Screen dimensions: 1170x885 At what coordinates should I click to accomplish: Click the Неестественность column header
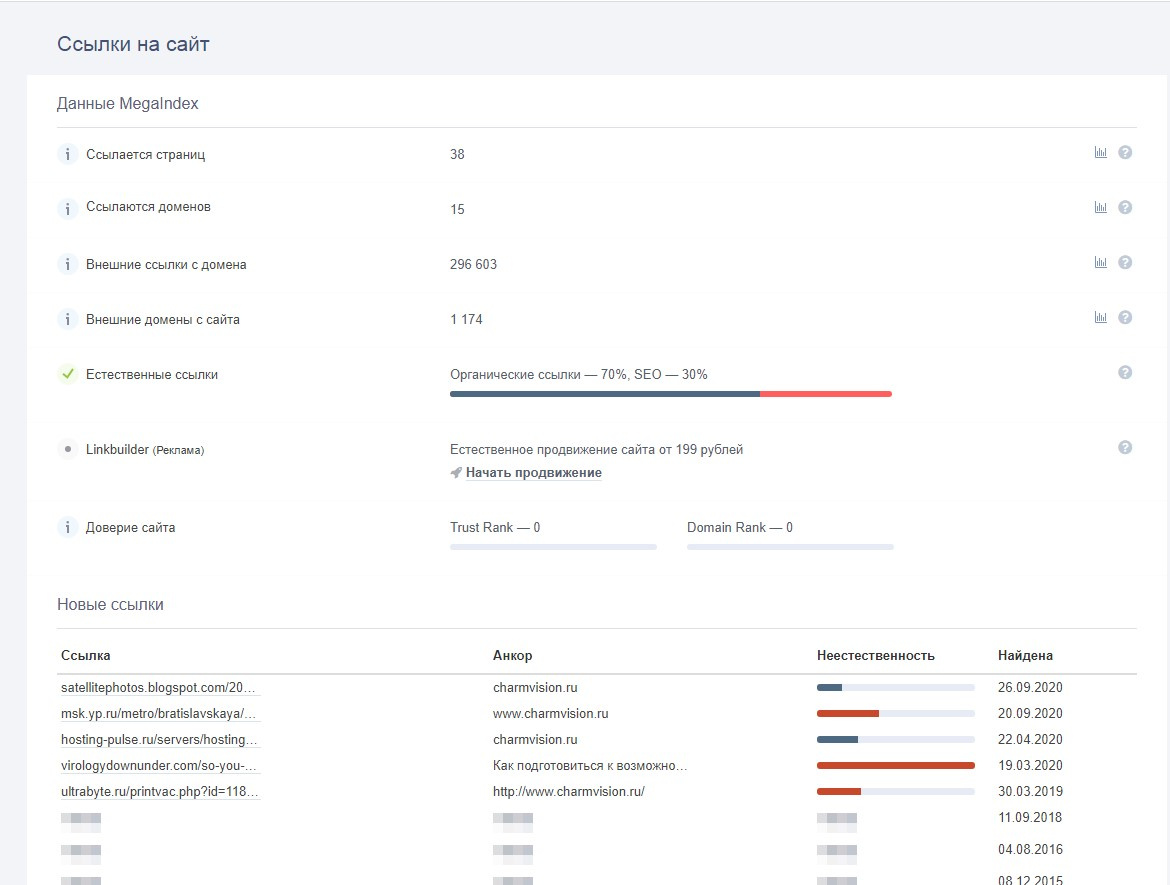pos(875,656)
